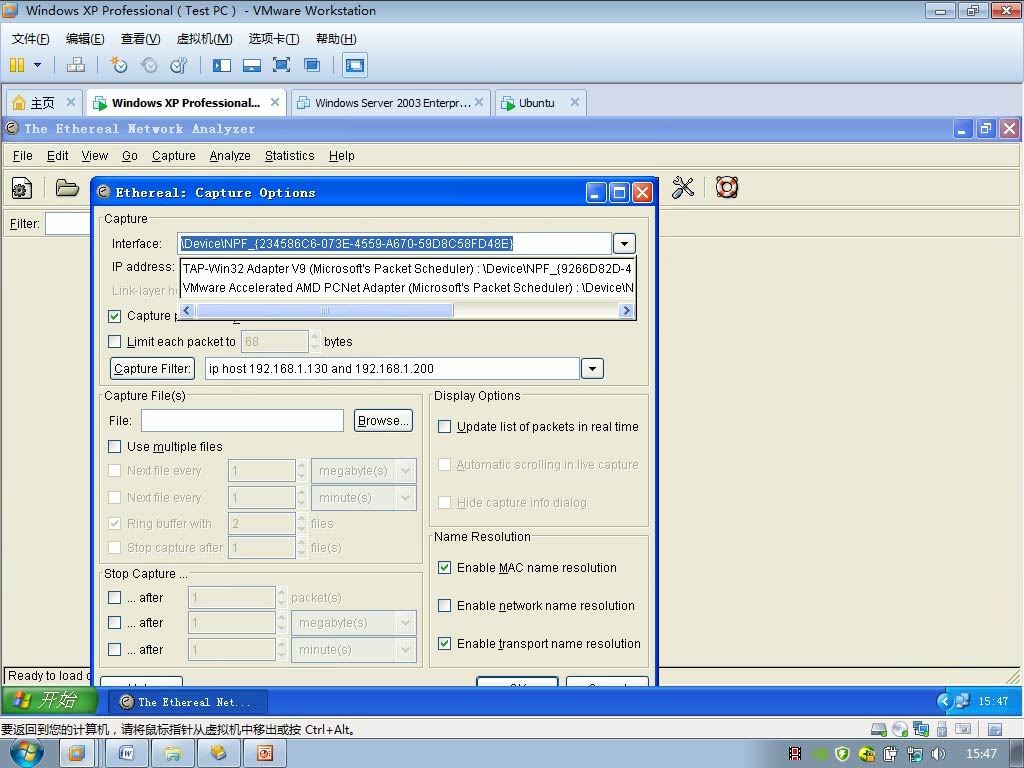The width and height of the screenshot is (1024, 768).
Task: Open Ethereal File menu
Action: [22, 155]
